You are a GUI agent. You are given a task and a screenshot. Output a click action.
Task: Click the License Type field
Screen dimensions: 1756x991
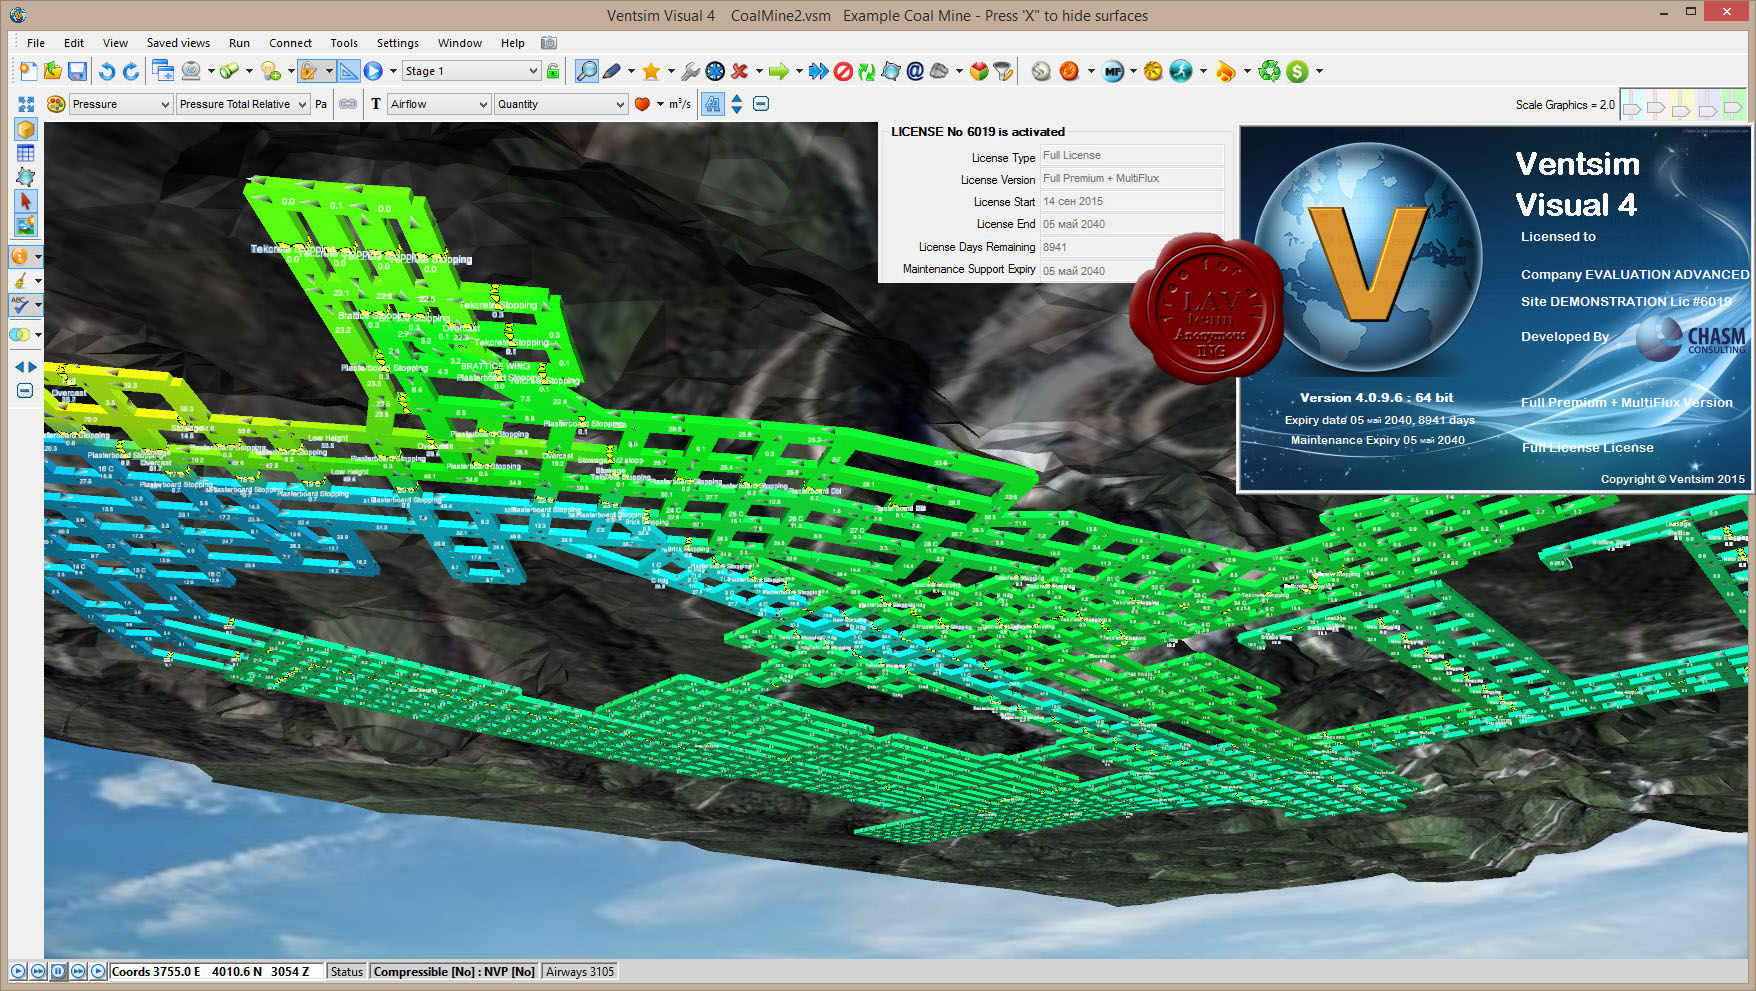tap(1132, 155)
